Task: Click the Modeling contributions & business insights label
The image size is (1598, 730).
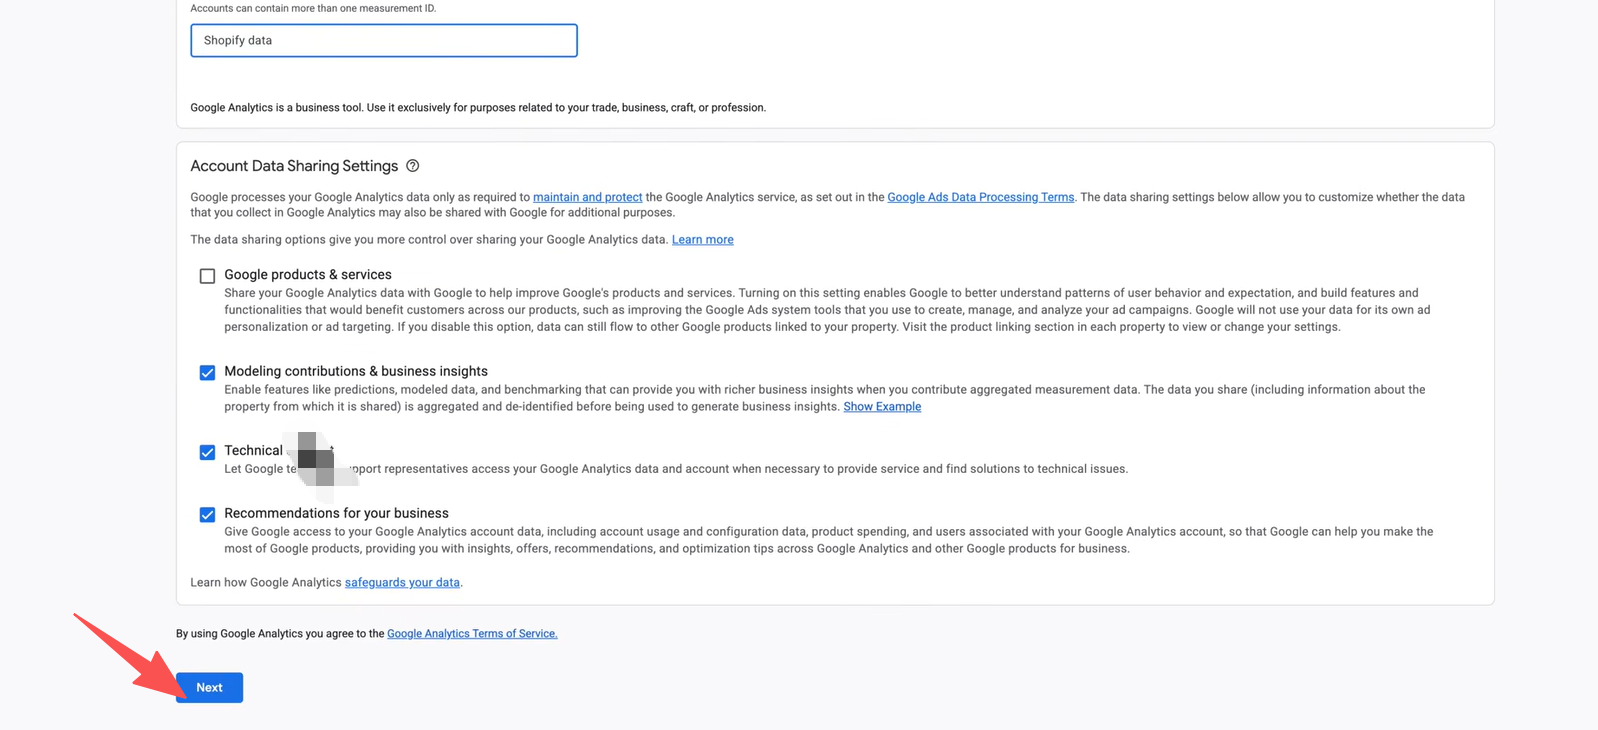Action: pos(356,371)
